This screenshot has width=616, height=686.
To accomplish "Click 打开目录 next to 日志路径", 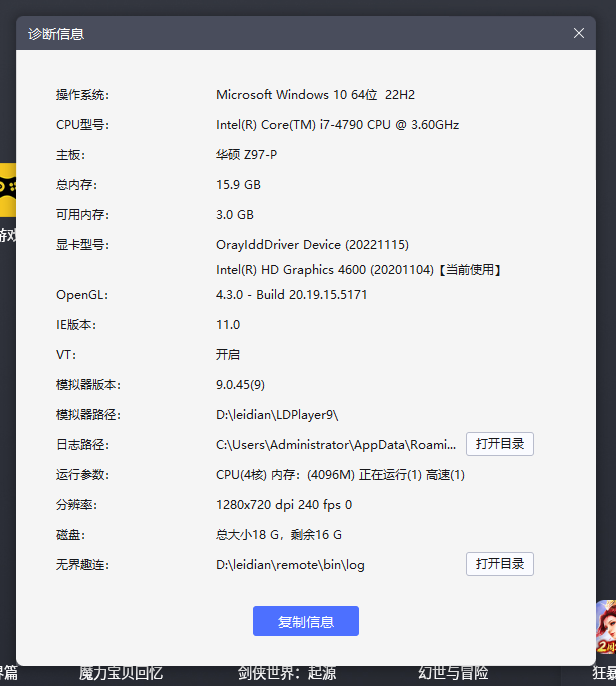I will (499, 444).
